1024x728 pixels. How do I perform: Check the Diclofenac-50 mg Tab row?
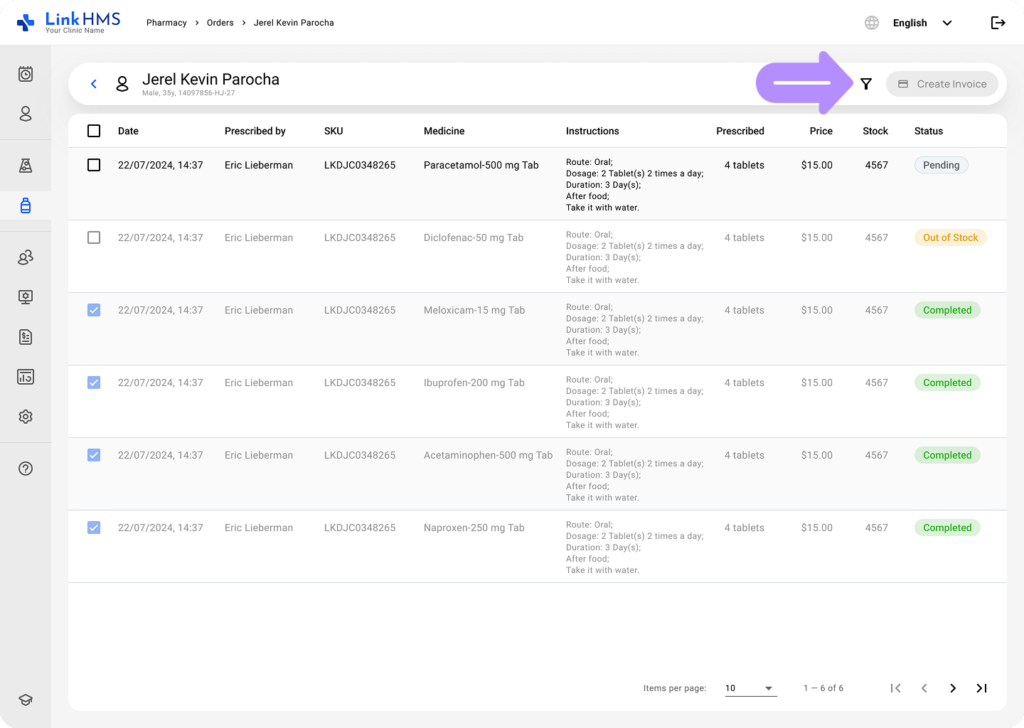[x=94, y=238]
